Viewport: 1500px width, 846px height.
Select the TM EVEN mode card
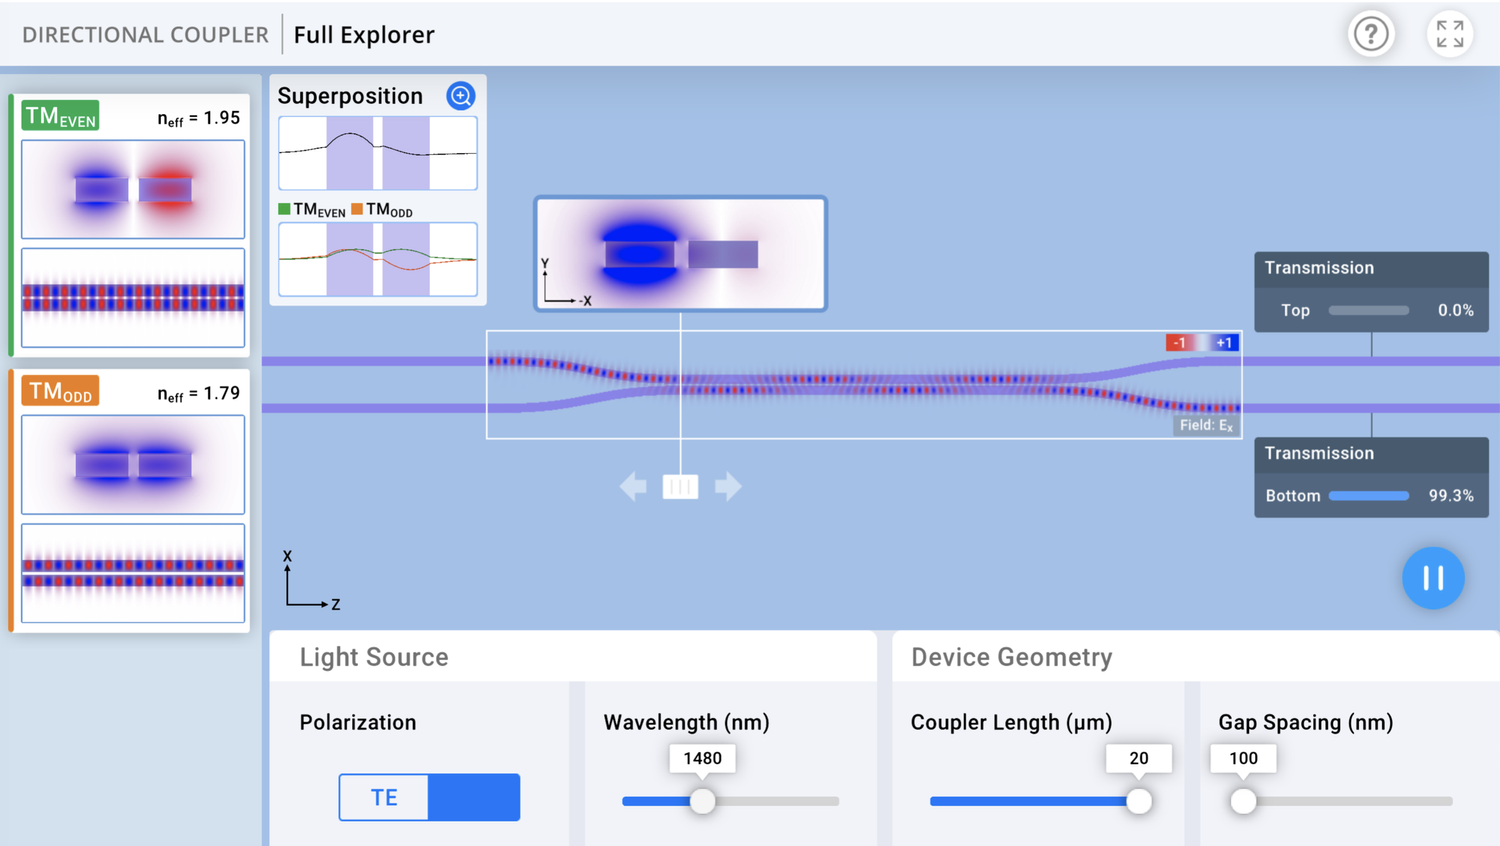coord(132,218)
